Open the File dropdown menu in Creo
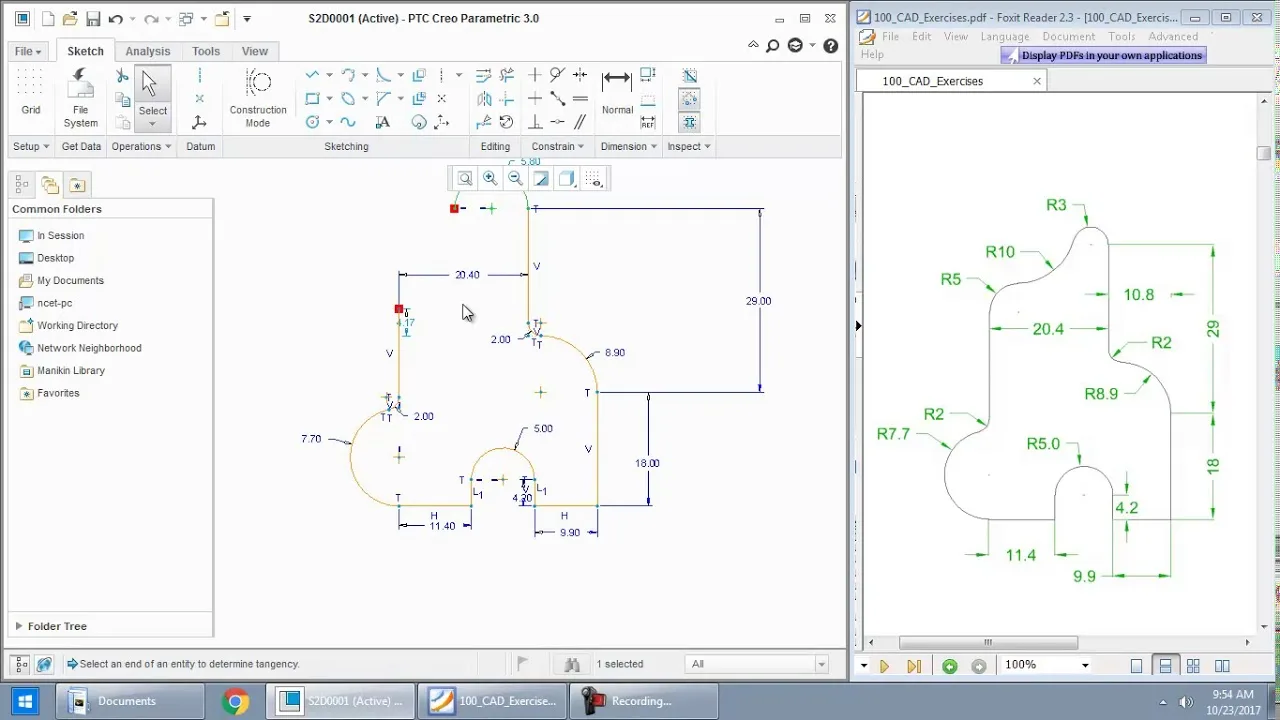 coord(28,51)
